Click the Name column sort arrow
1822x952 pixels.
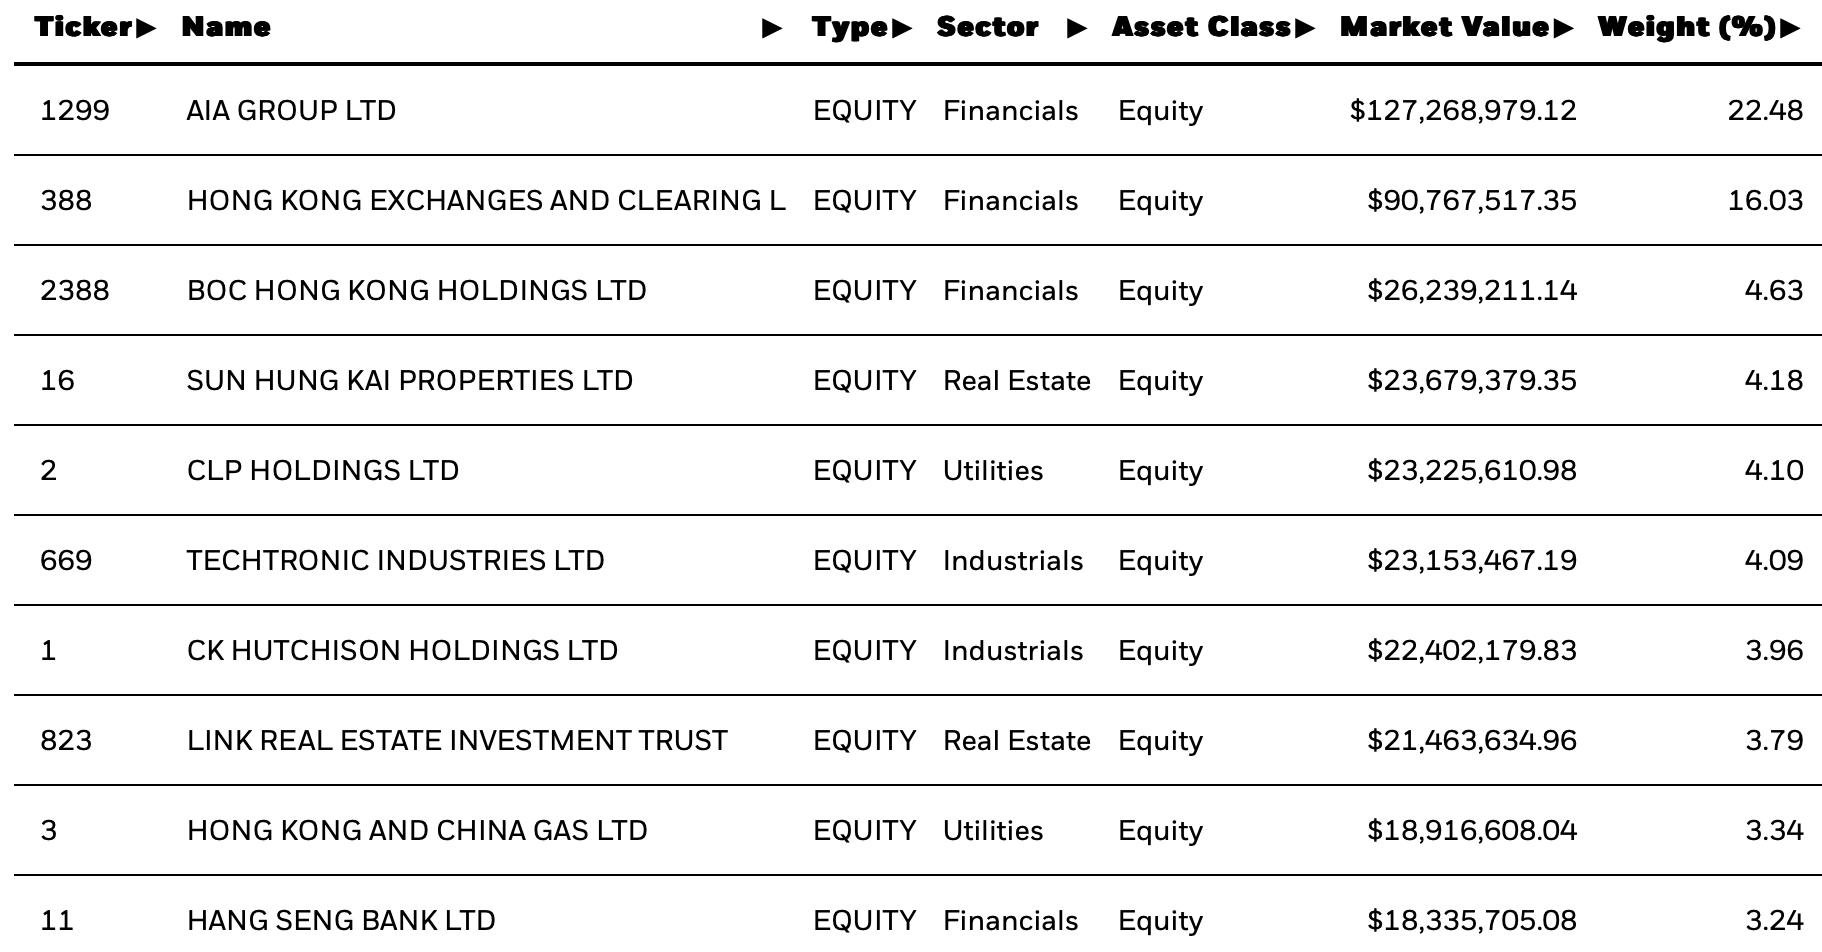point(772,28)
